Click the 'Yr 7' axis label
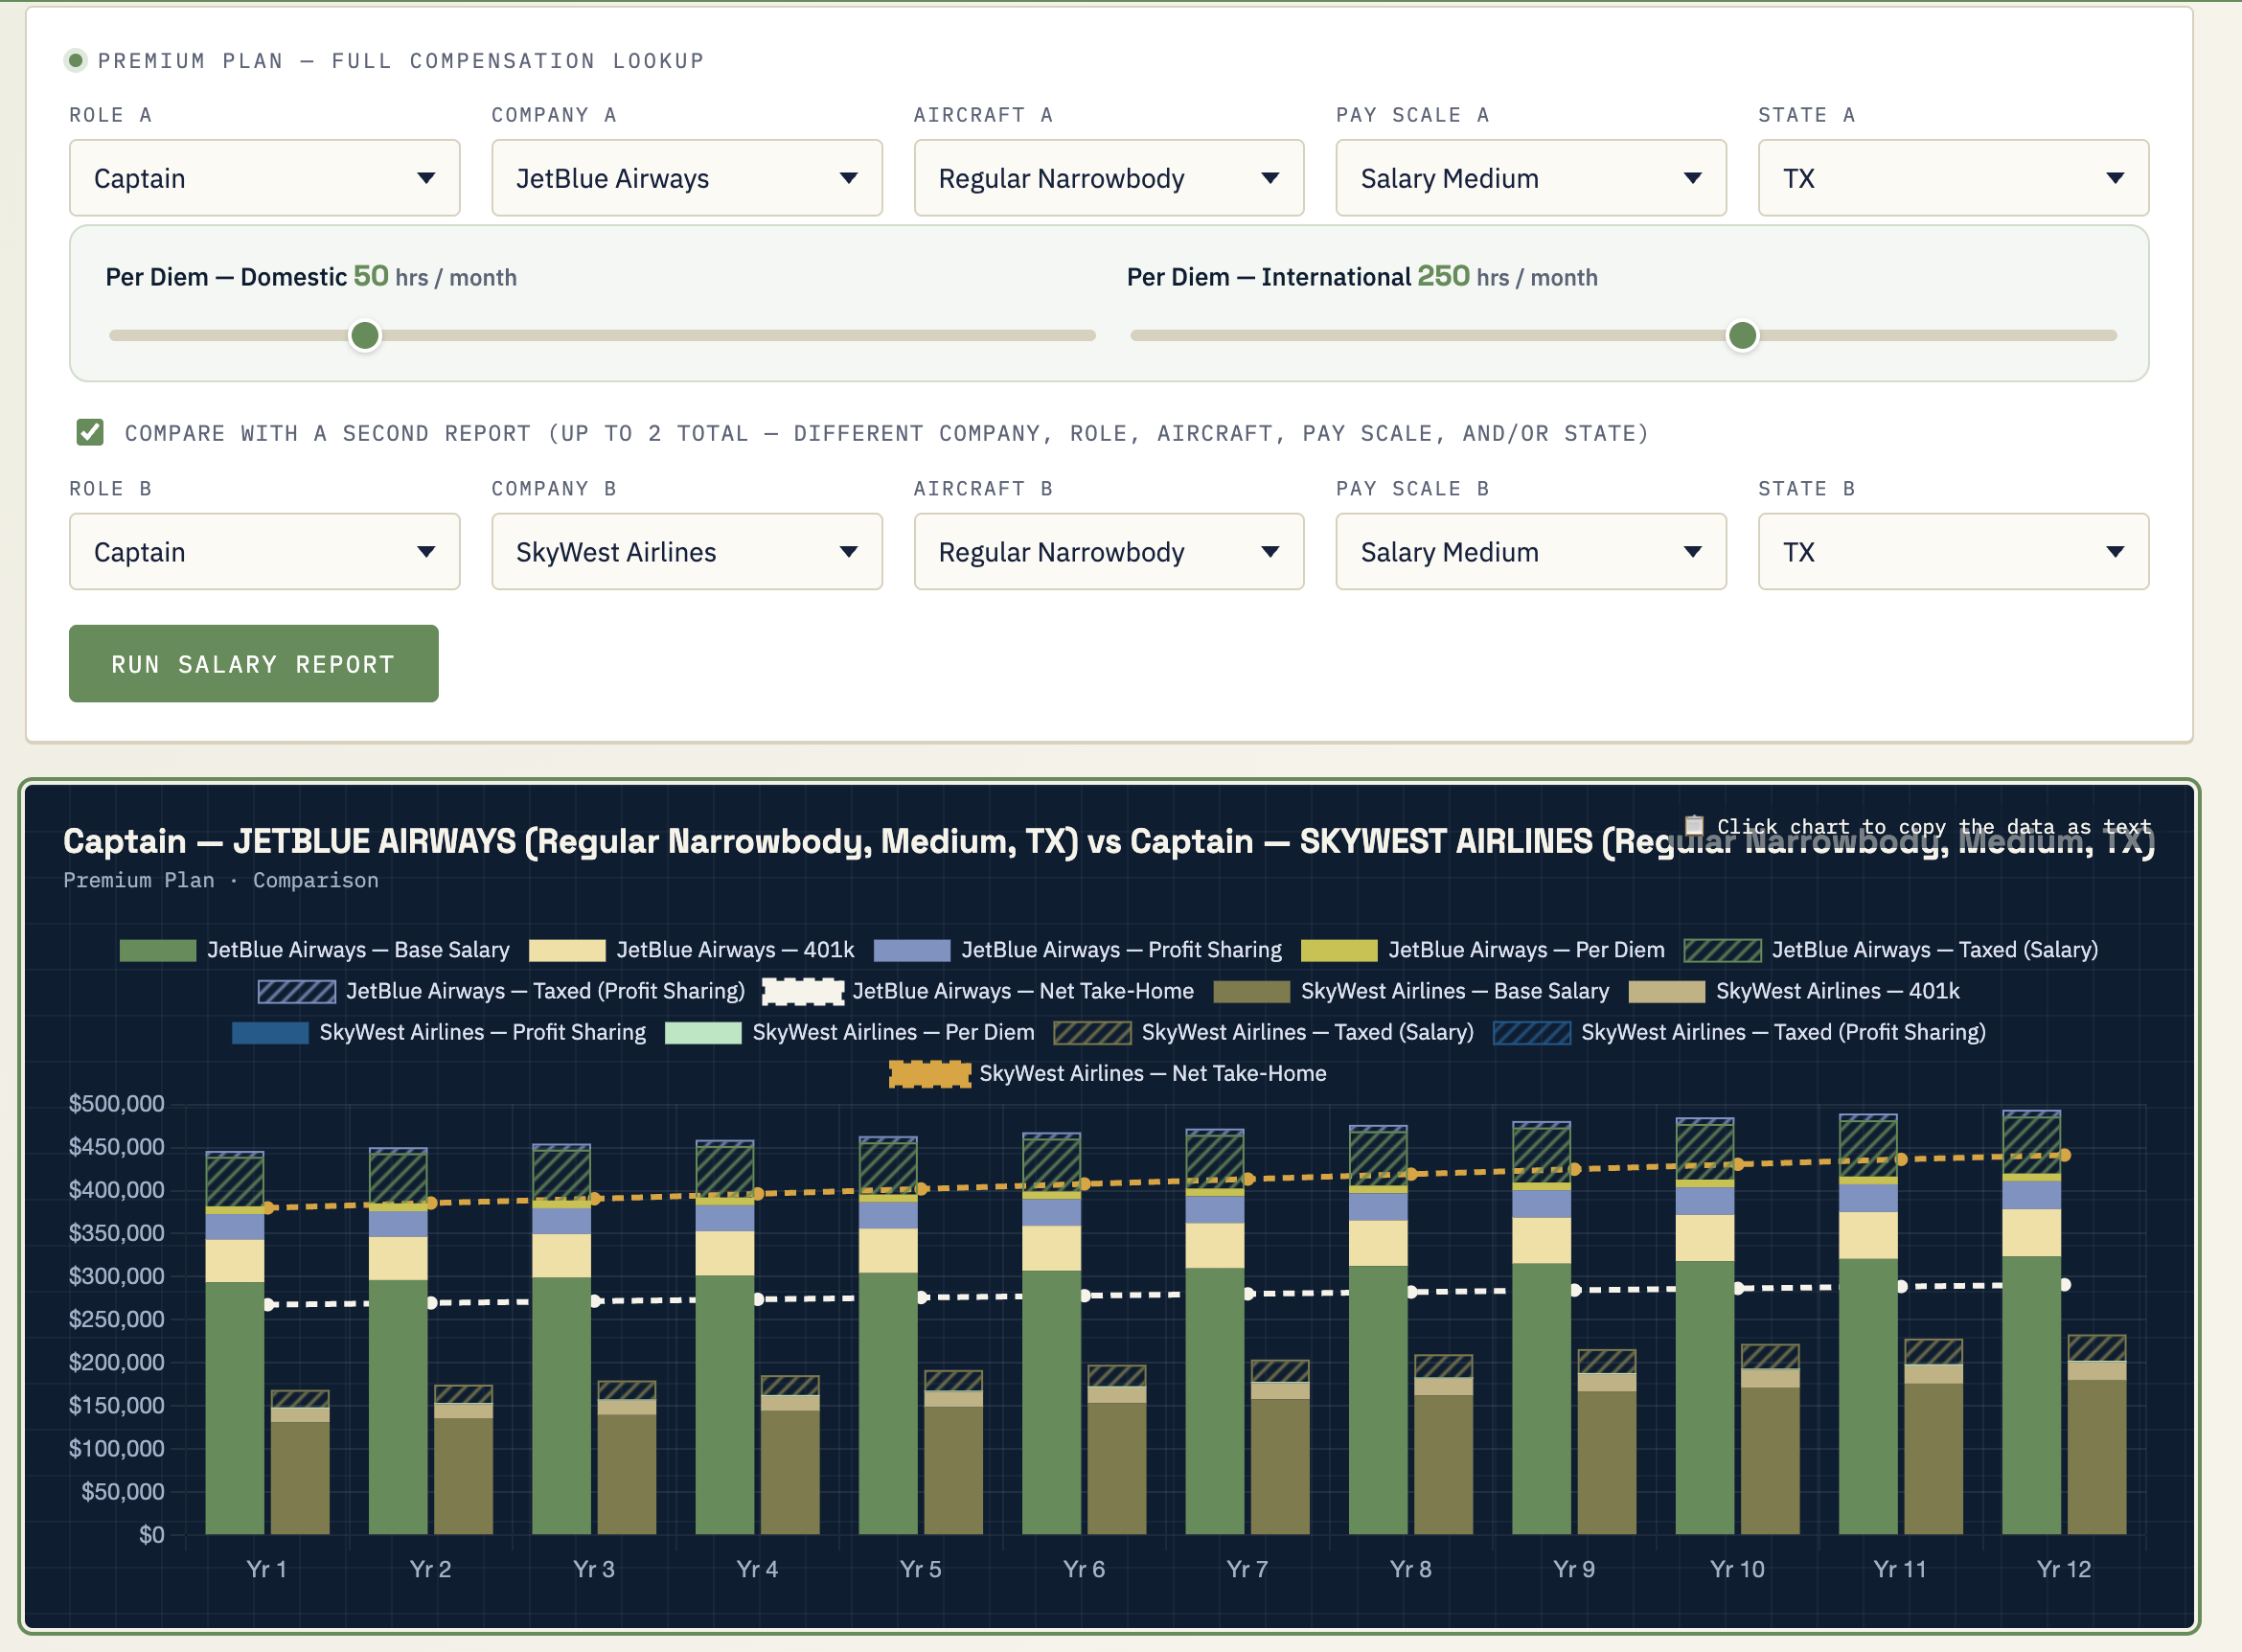The image size is (2242, 1652). point(1247,1568)
